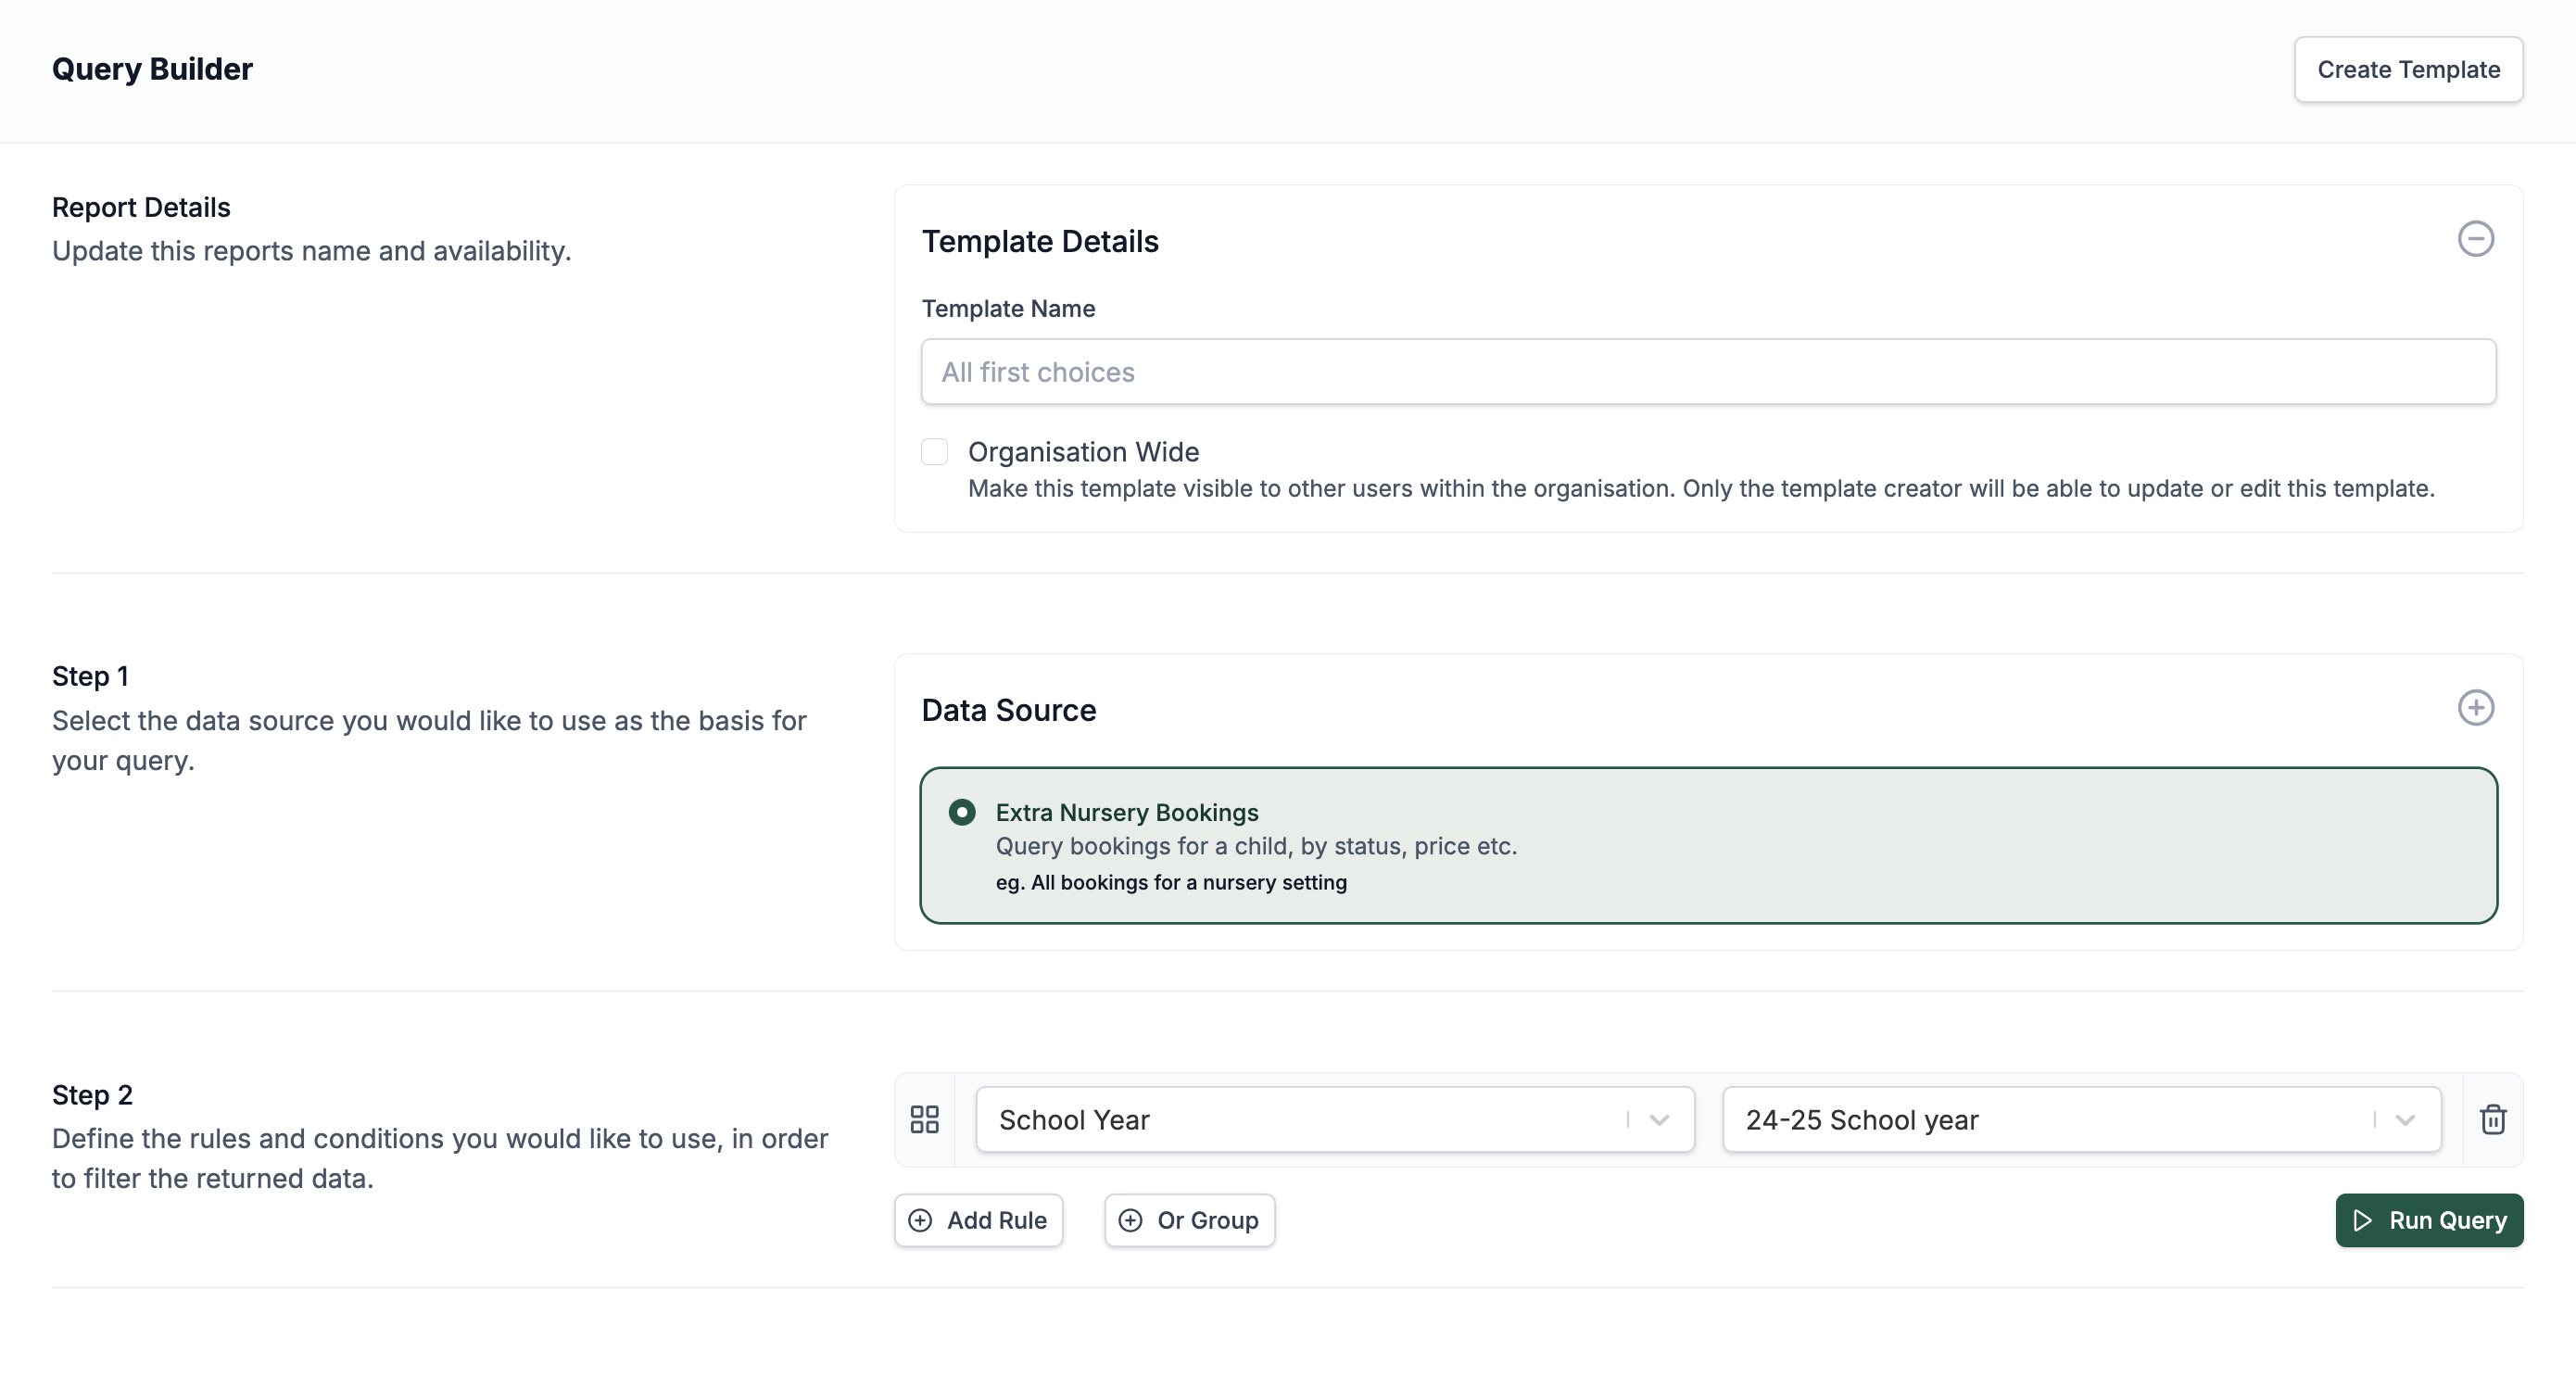This screenshot has height=1377, width=2576.
Task: Click the Organisation Wide label text
Action: (1083, 452)
